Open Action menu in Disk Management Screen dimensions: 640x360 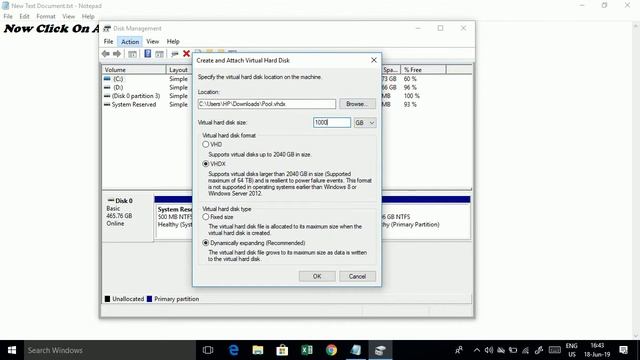pyautogui.click(x=130, y=42)
